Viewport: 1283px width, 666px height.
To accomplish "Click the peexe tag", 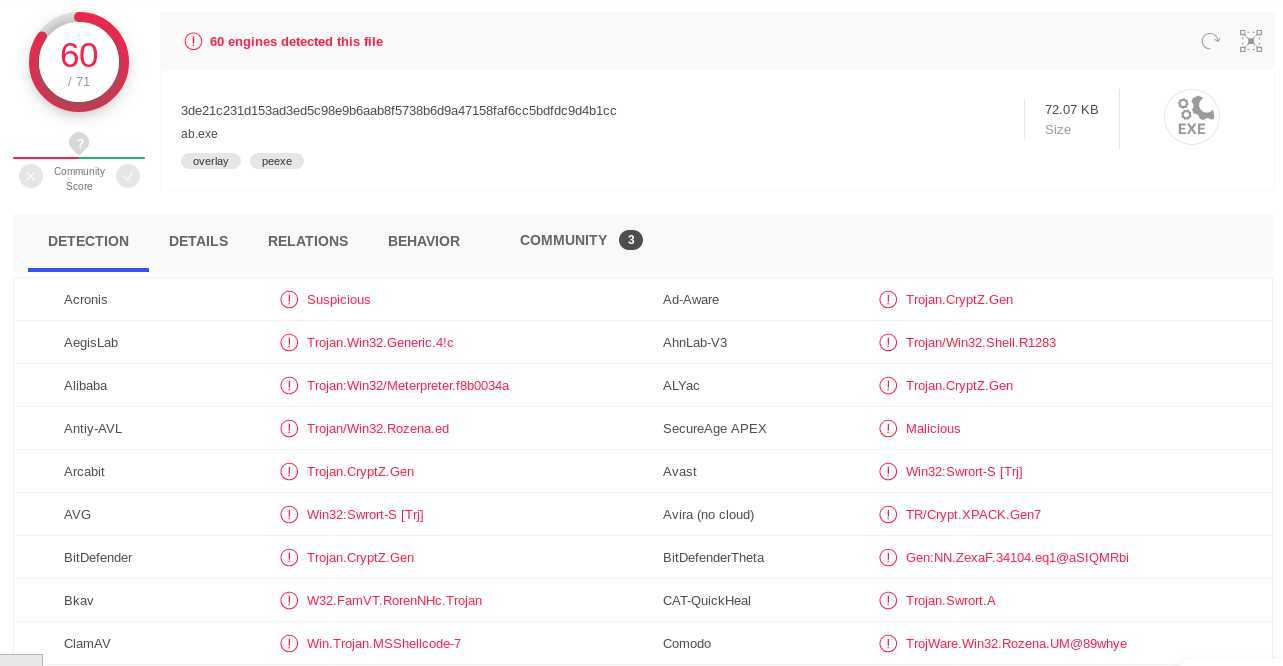I will pos(277,161).
